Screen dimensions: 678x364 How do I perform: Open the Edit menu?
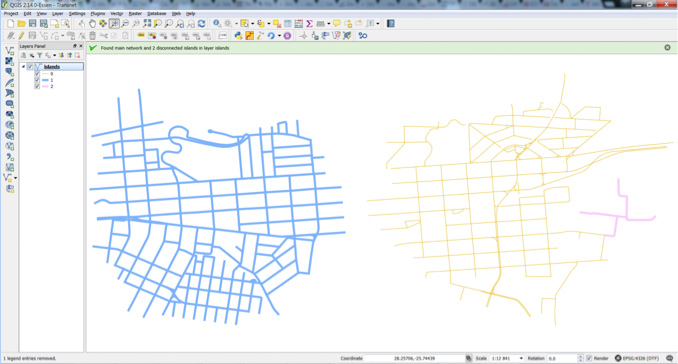click(27, 13)
